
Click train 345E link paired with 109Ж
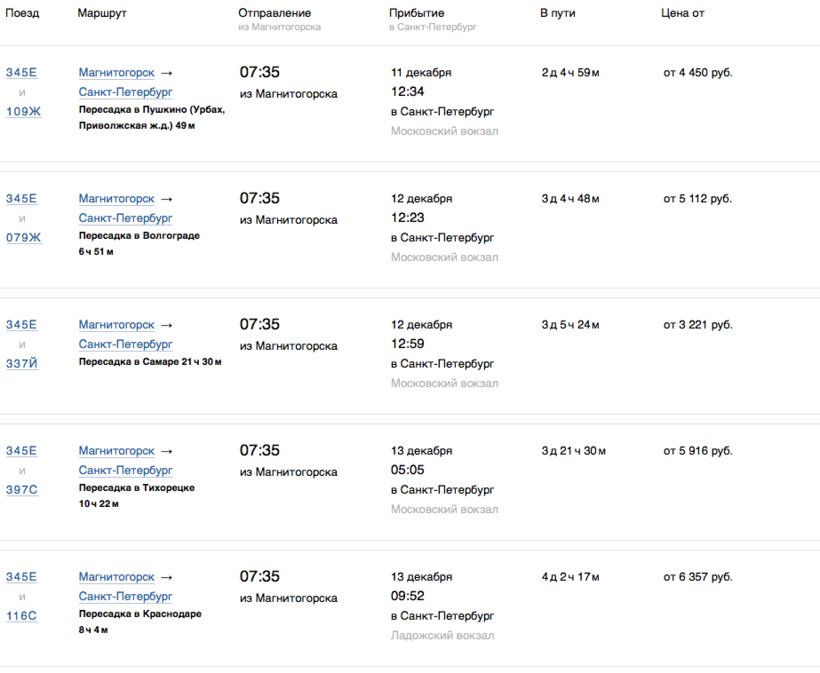click(x=21, y=72)
